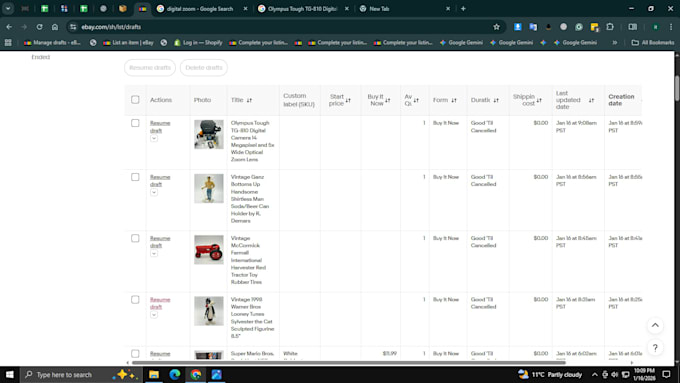Open List an item eBay bookmark
Screen dimensions: 680x383
(x=128, y=43)
